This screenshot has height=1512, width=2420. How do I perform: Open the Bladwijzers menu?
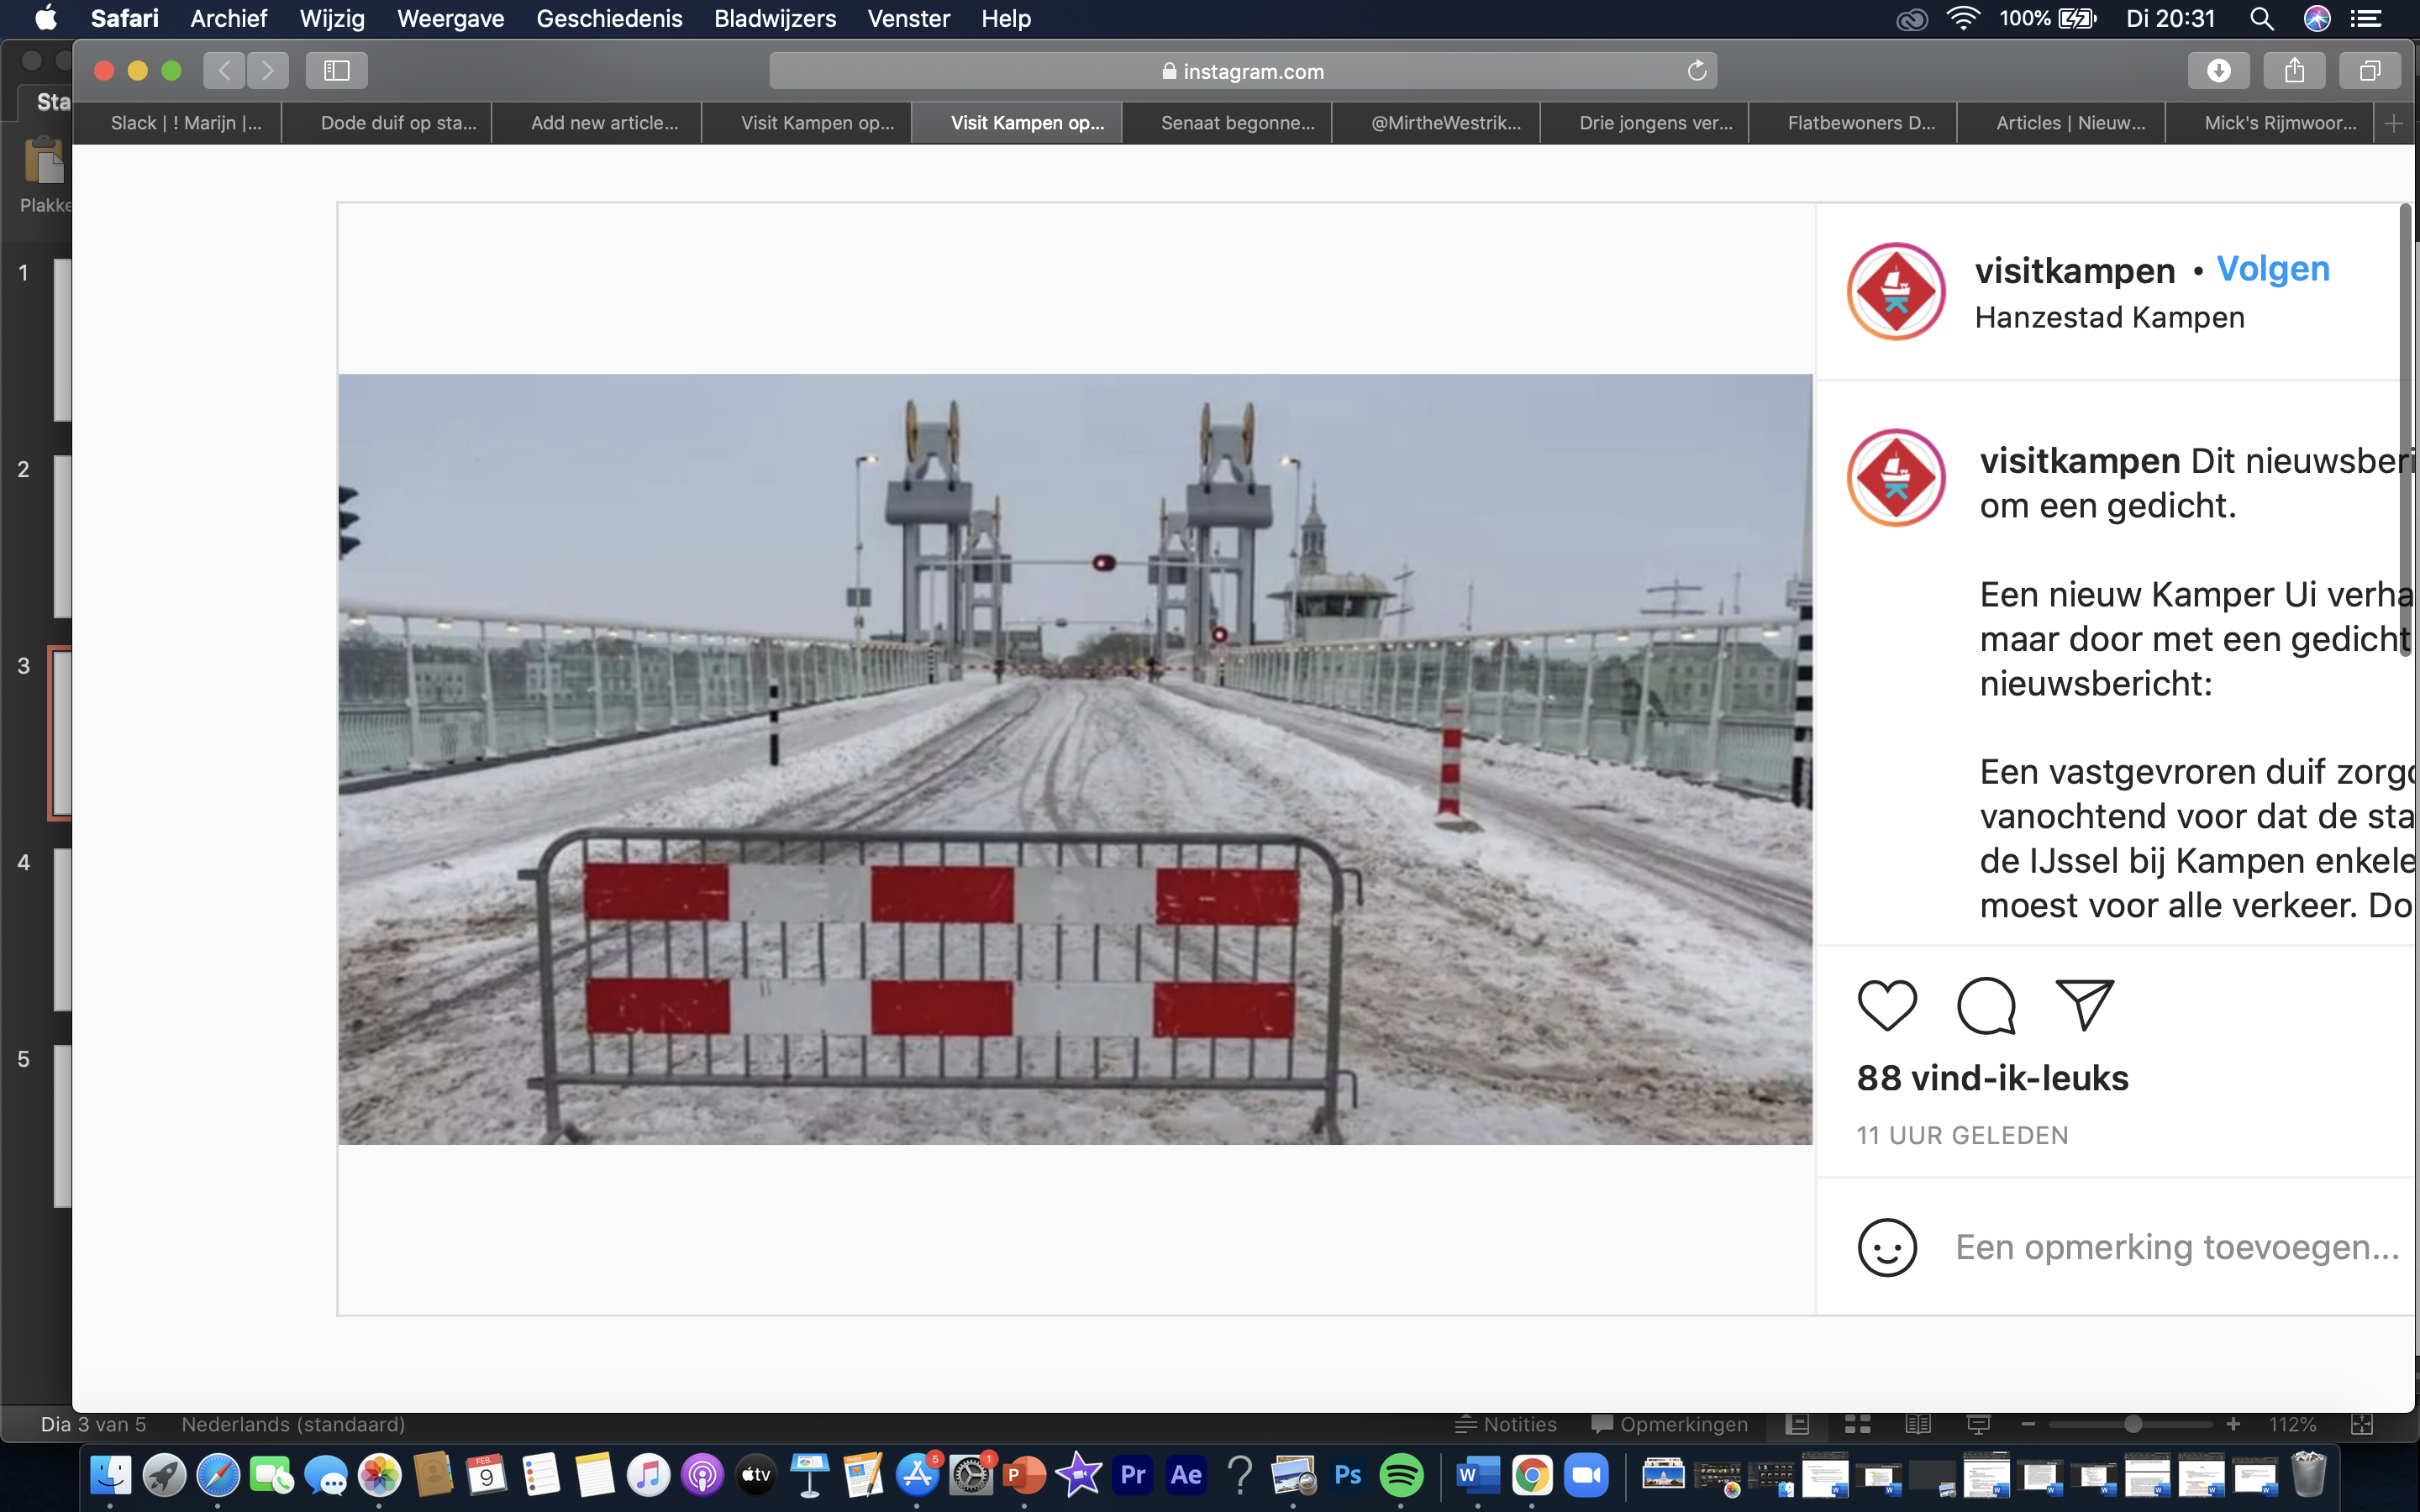click(x=774, y=18)
